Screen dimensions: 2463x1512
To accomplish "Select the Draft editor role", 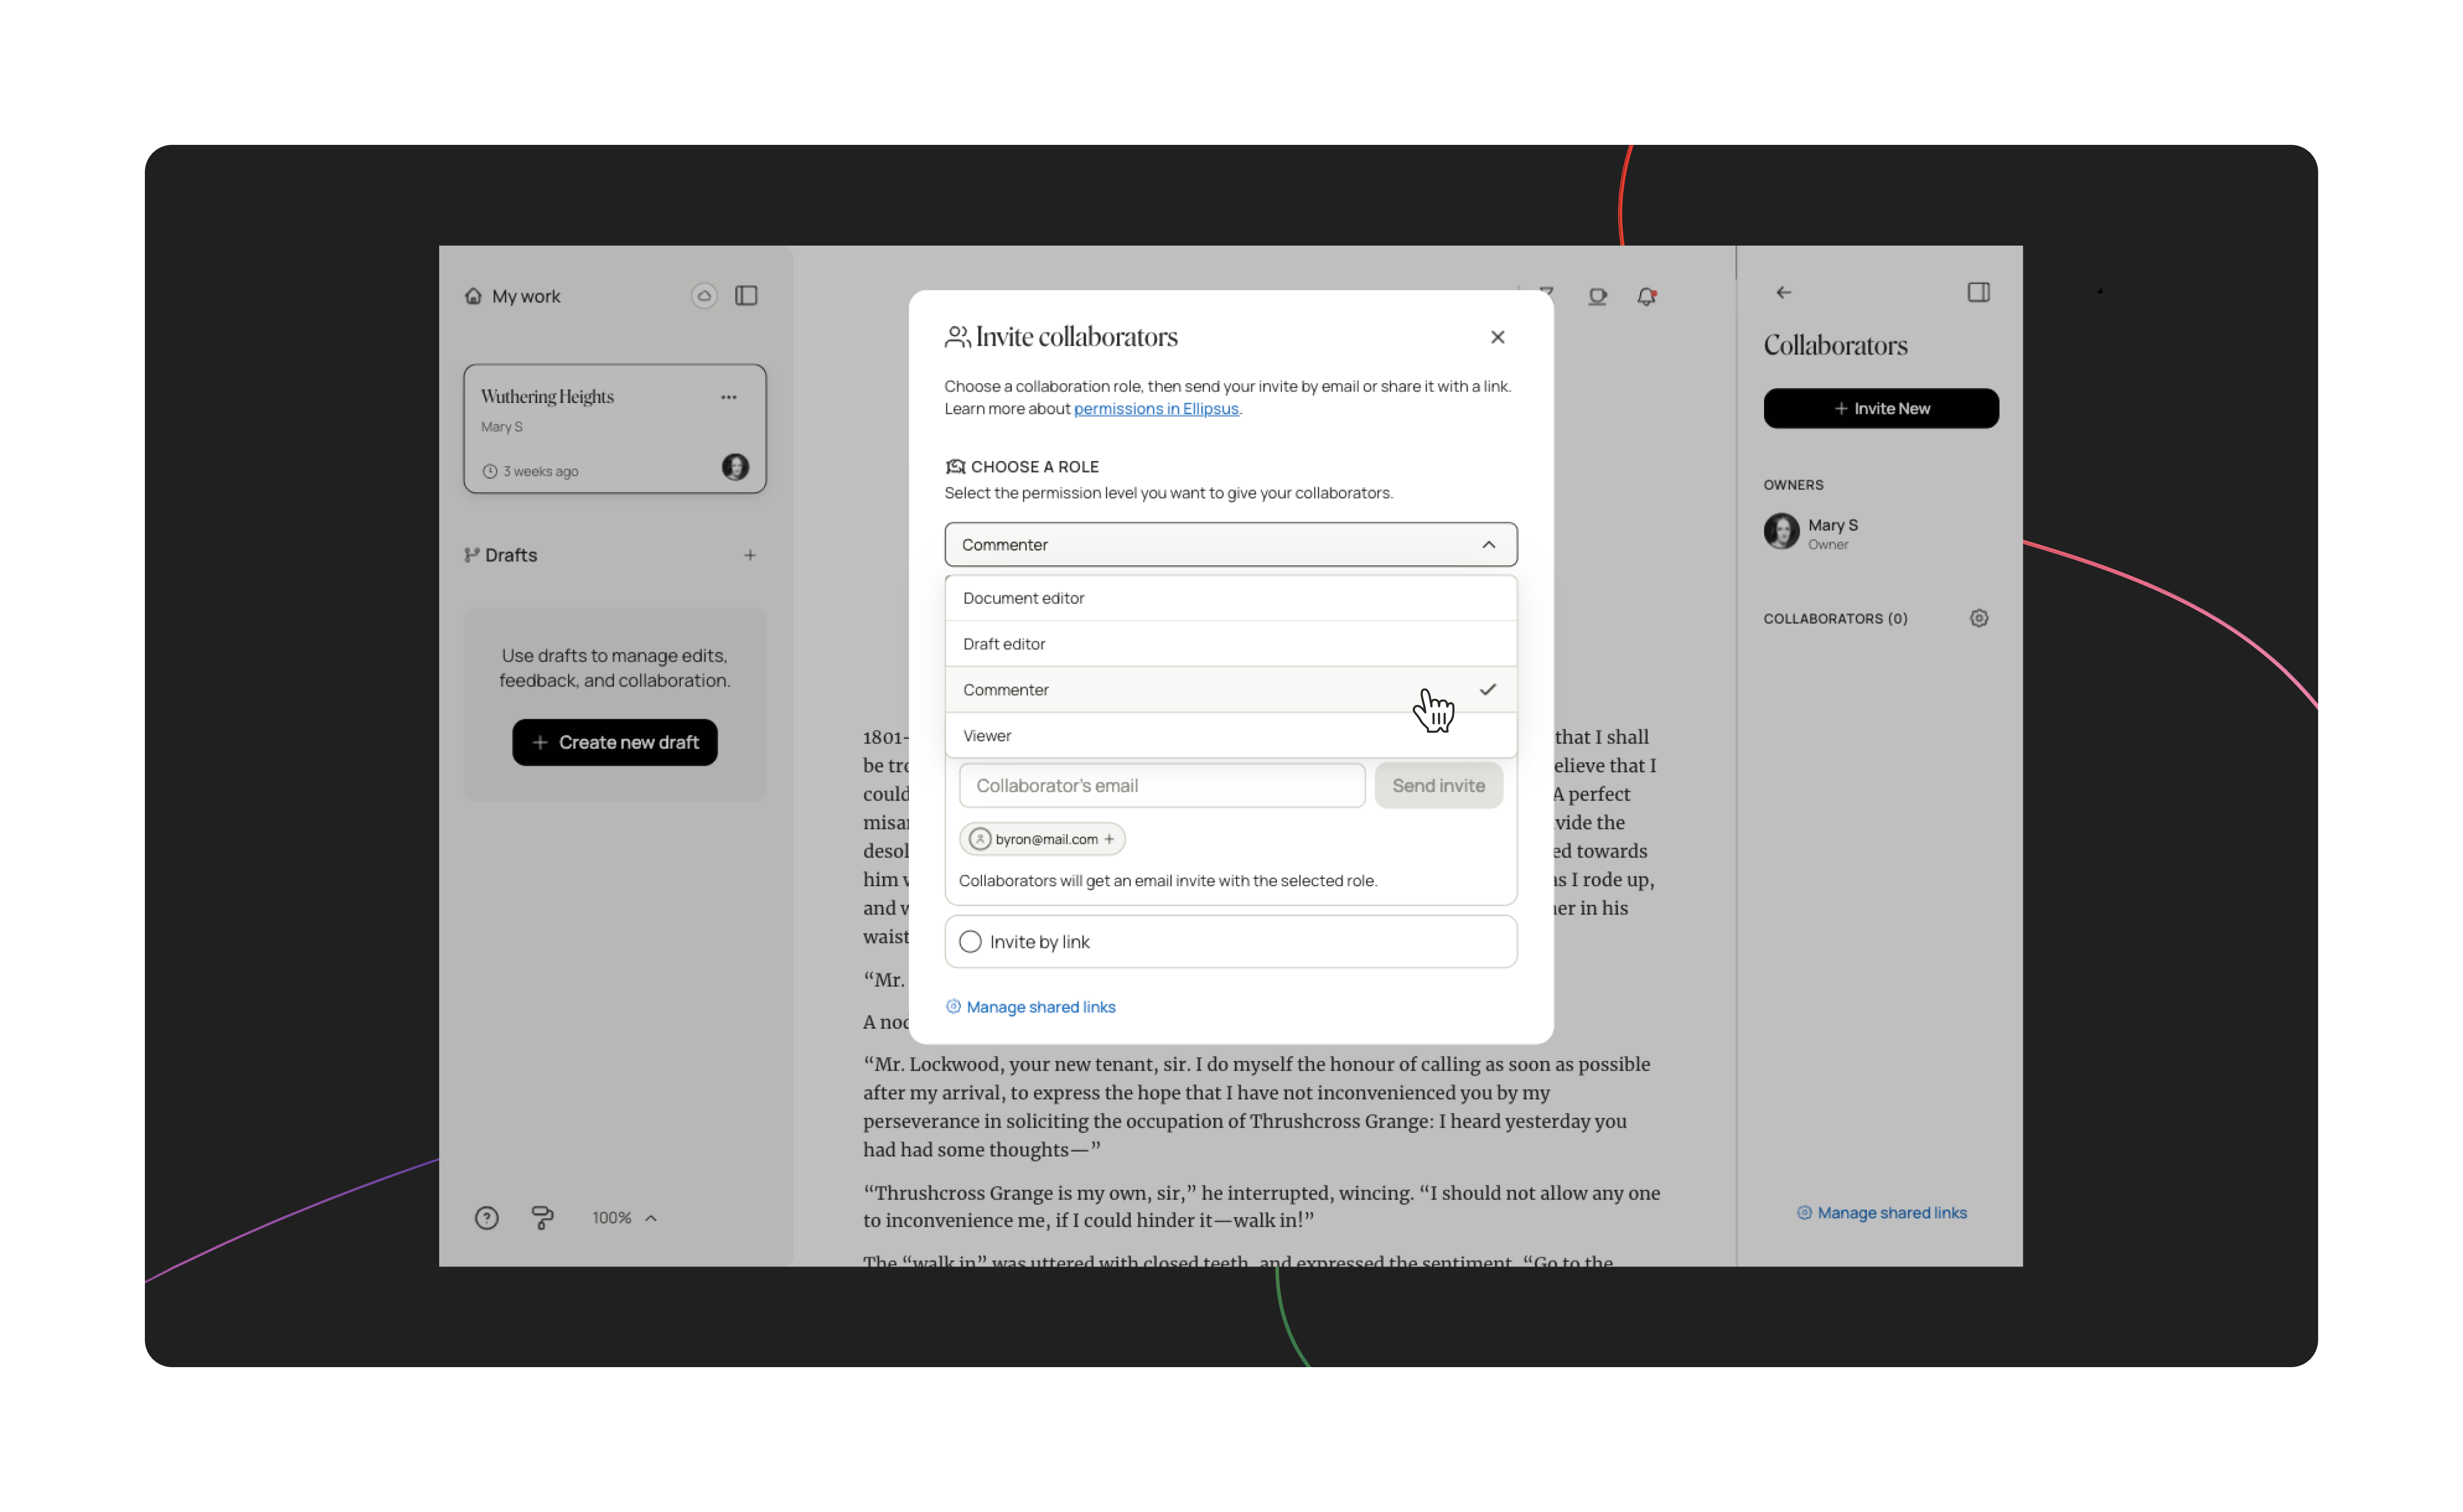I will point(1230,644).
